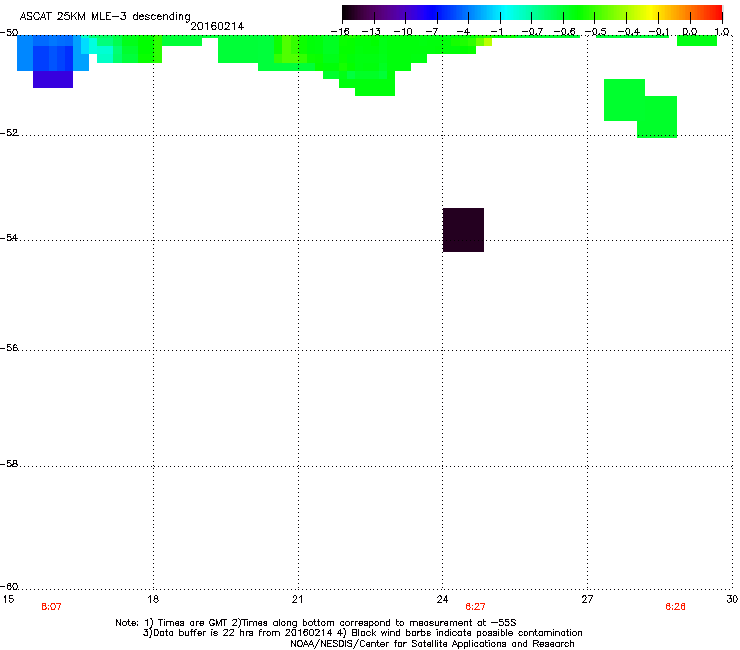740x650 pixels.
Task: Click the isolated green data block near longitude 28
Action: tap(640, 108)
